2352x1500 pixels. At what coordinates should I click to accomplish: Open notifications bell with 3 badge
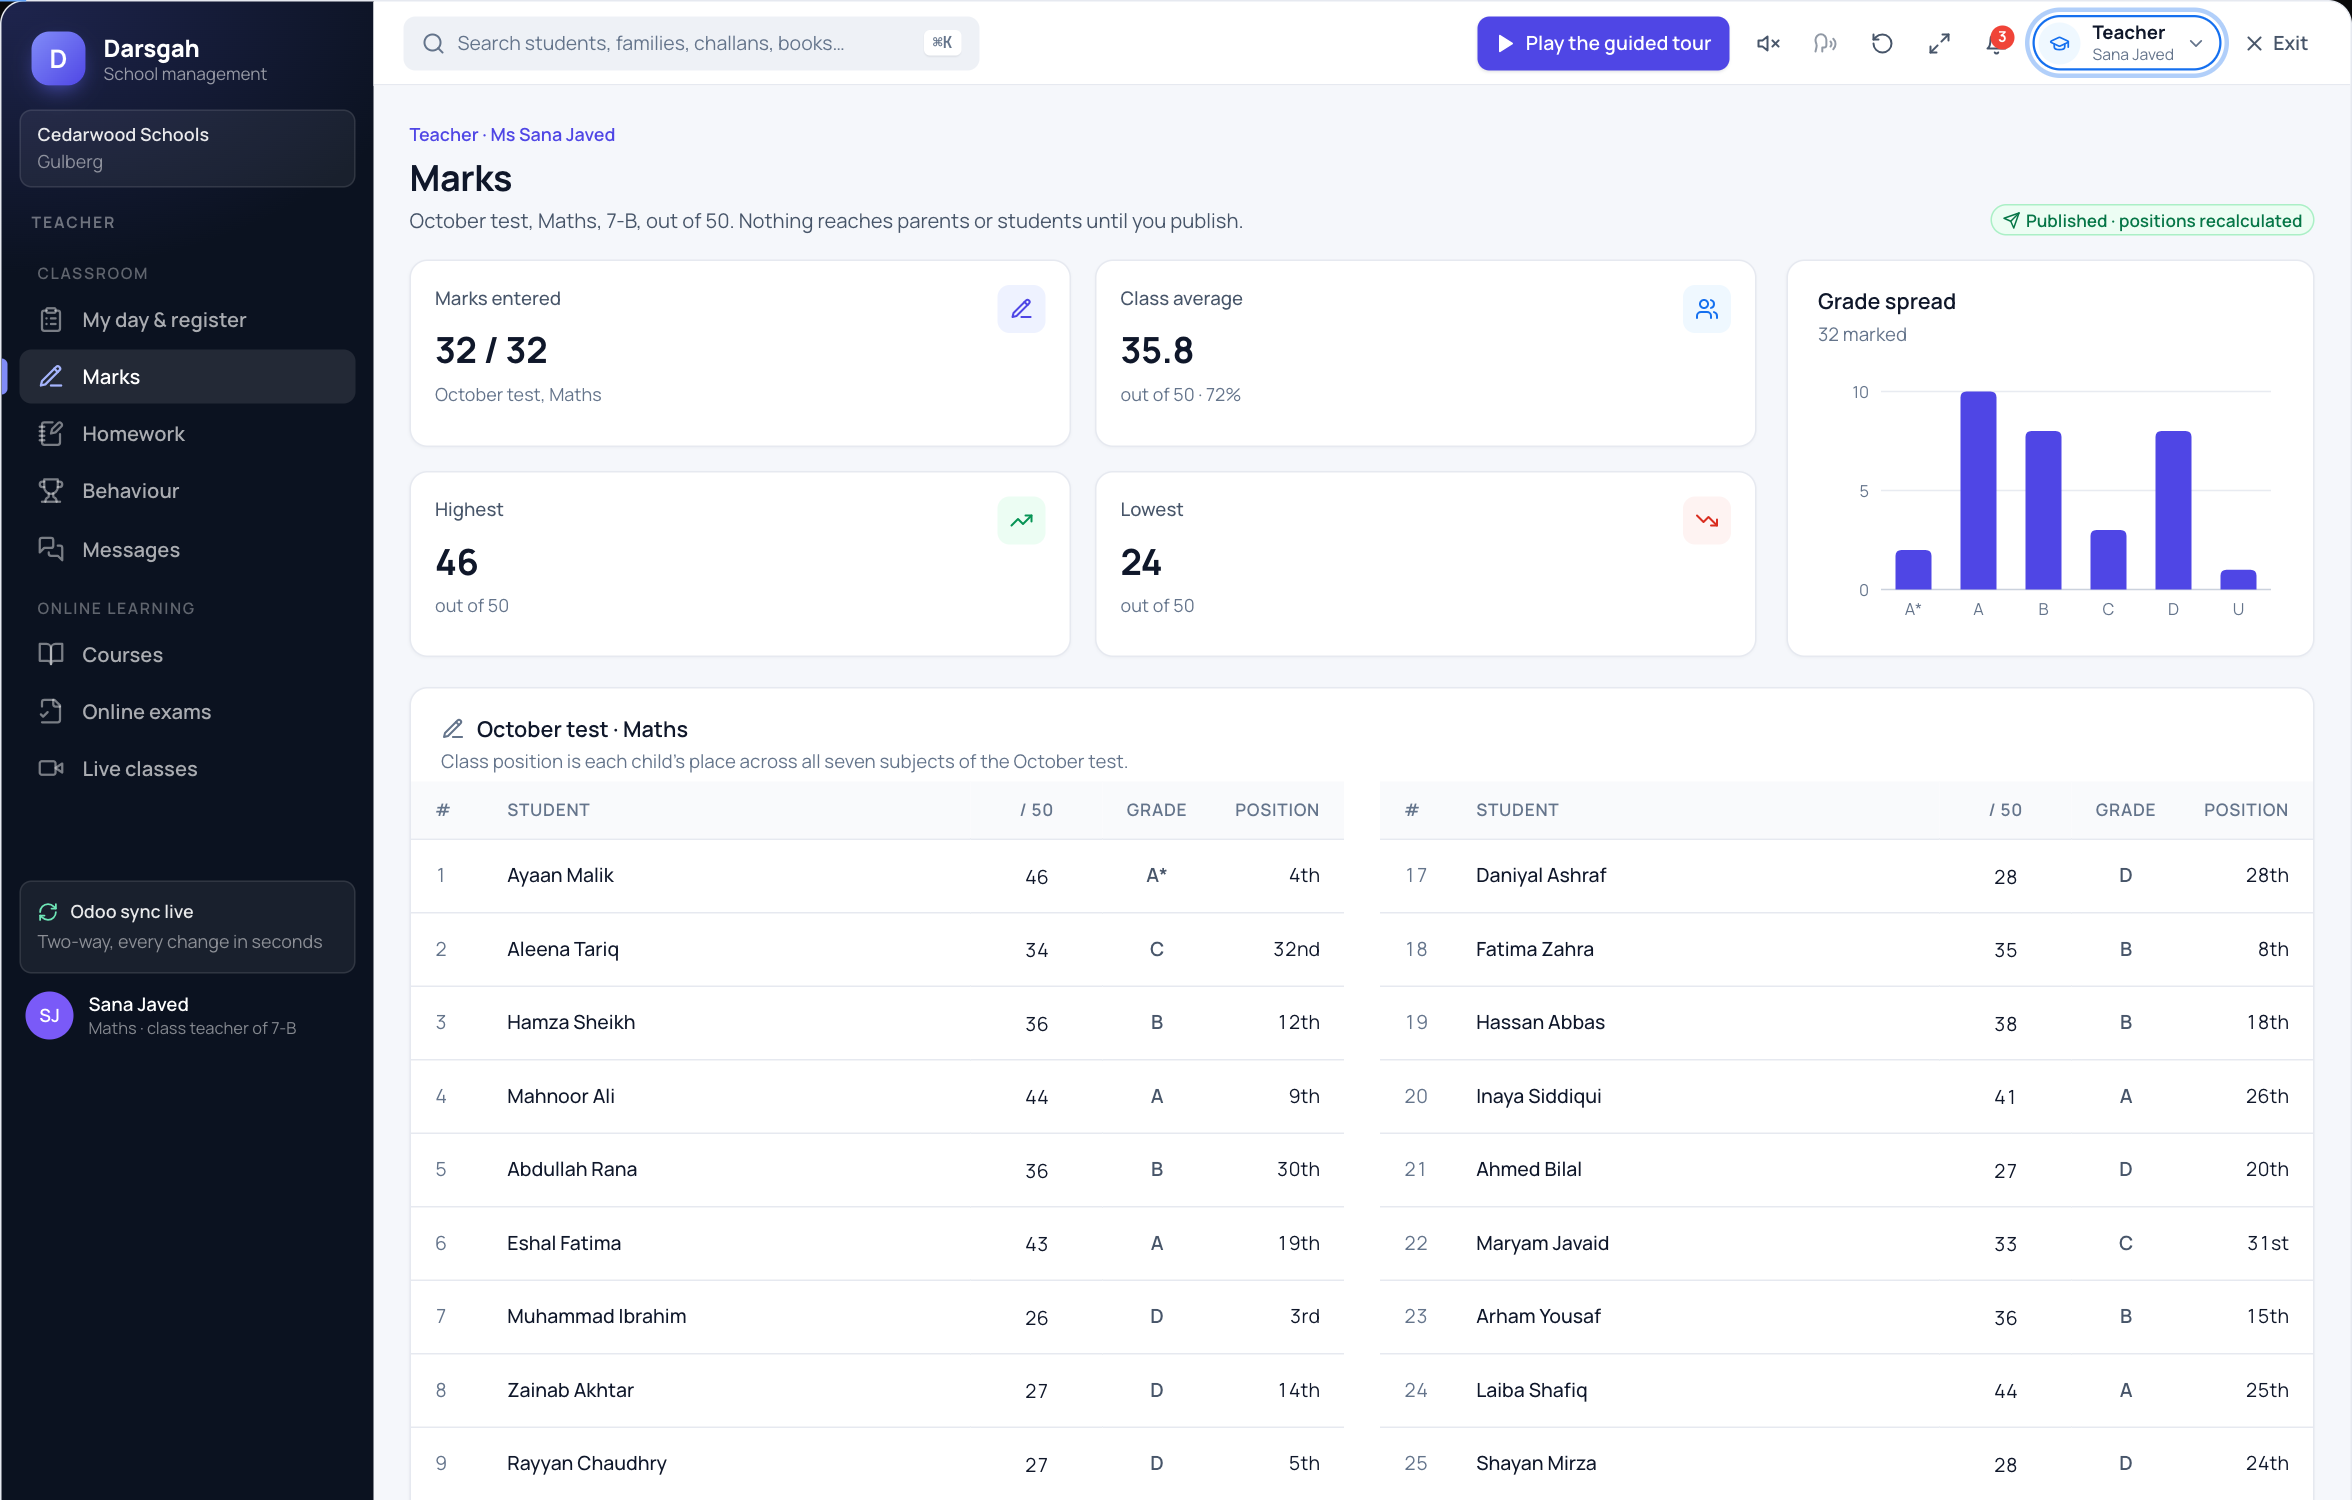click(x=1996, y=43)
